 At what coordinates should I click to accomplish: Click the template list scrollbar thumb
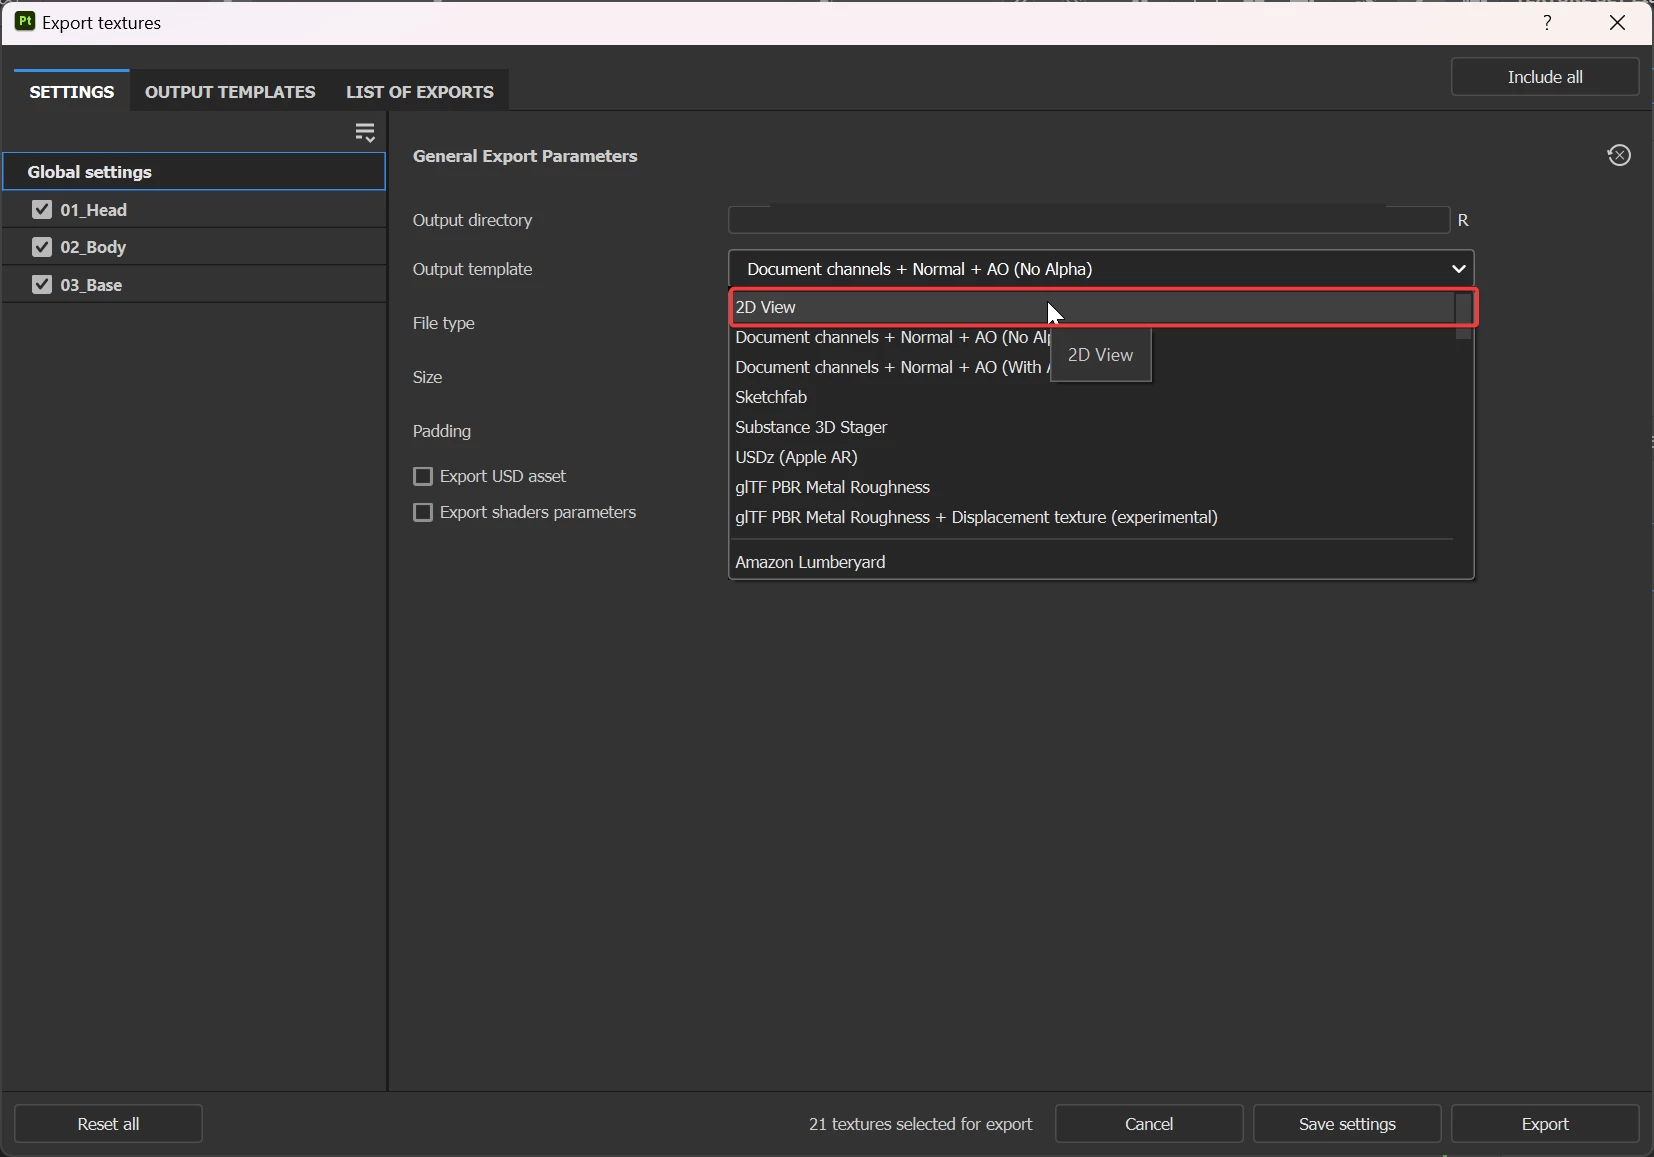coord(1464,316)
